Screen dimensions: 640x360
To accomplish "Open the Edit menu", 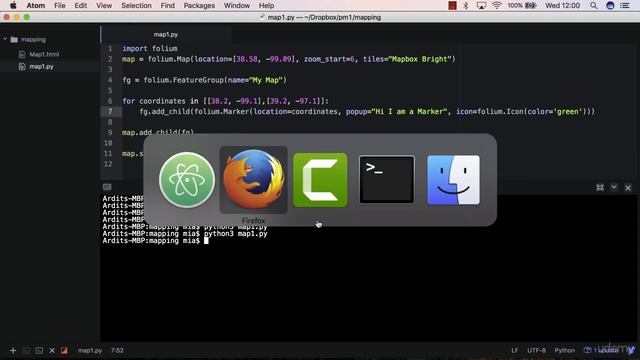I will point(80,5).
